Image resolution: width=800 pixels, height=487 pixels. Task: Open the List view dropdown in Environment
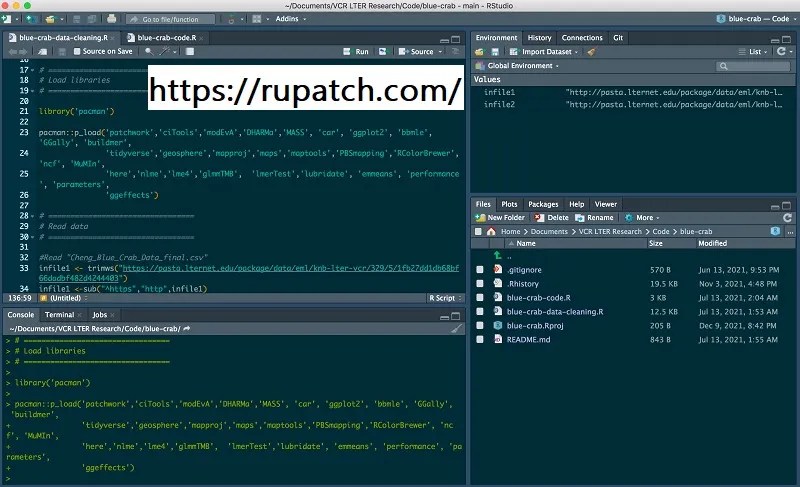pos(754,52)
